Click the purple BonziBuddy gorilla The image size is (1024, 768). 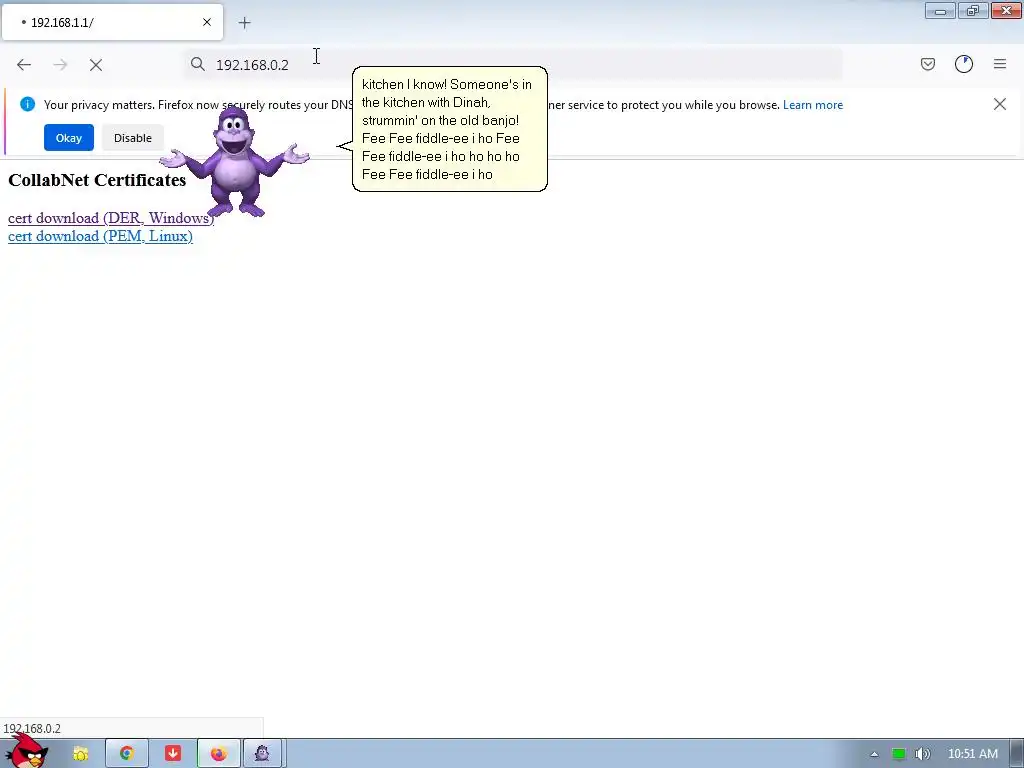(234, 163)
